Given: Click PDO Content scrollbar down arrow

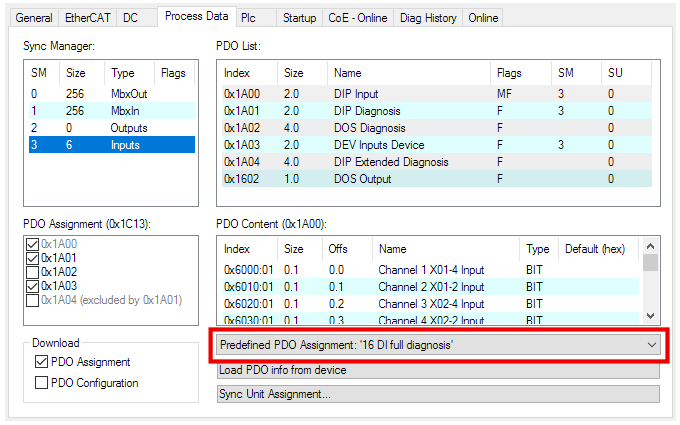Looking at the screenshot, I should (650, 316).
